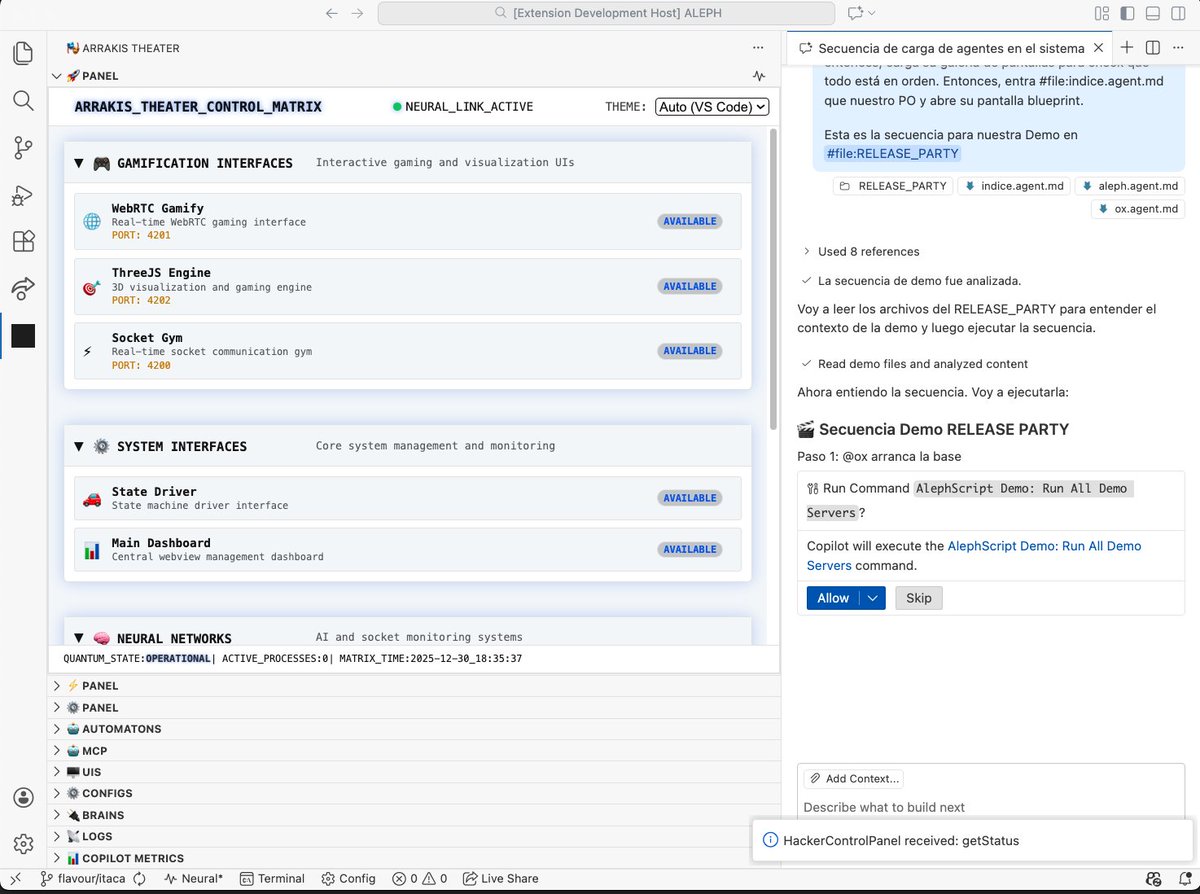The image size is (1200, 894).
Task: Open Arrakis Theater view more actions menu
Action: click(x=758, y=47)
